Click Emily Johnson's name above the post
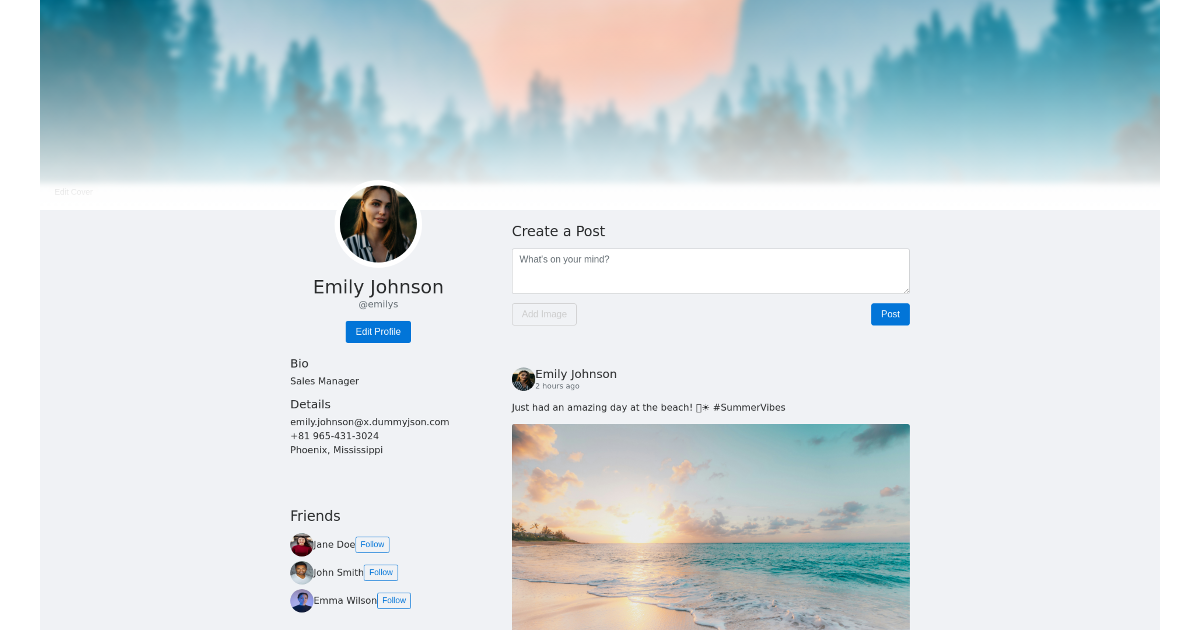 coord(575,373)
